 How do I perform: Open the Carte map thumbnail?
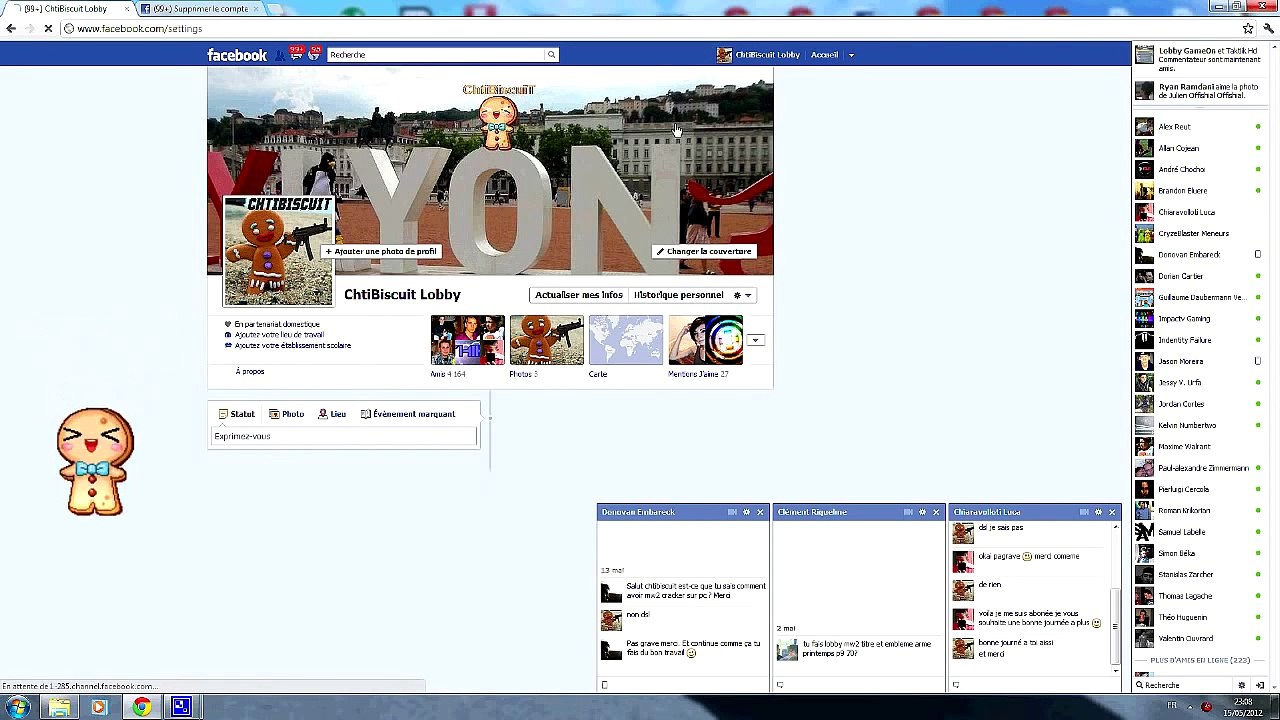pos(626,340)
